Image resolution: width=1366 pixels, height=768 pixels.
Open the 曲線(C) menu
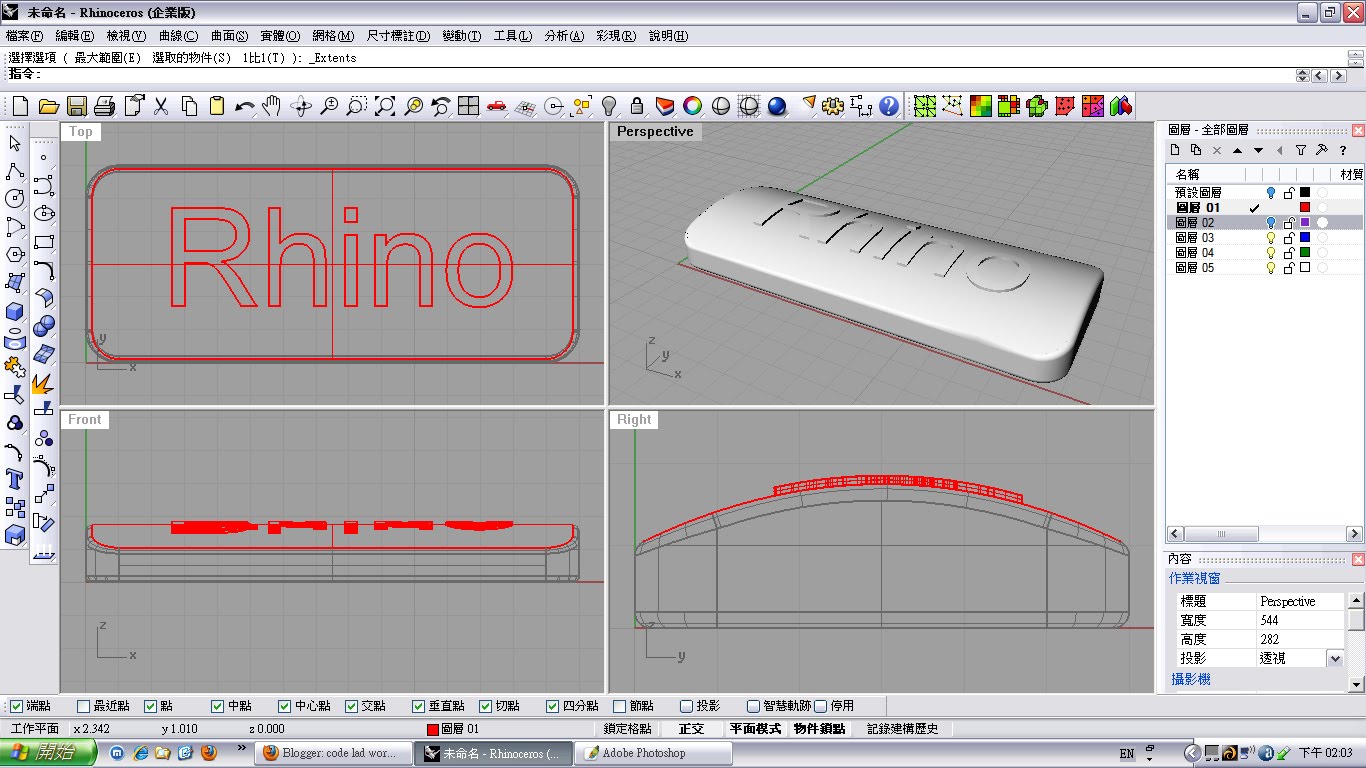[x=178, y=36]
